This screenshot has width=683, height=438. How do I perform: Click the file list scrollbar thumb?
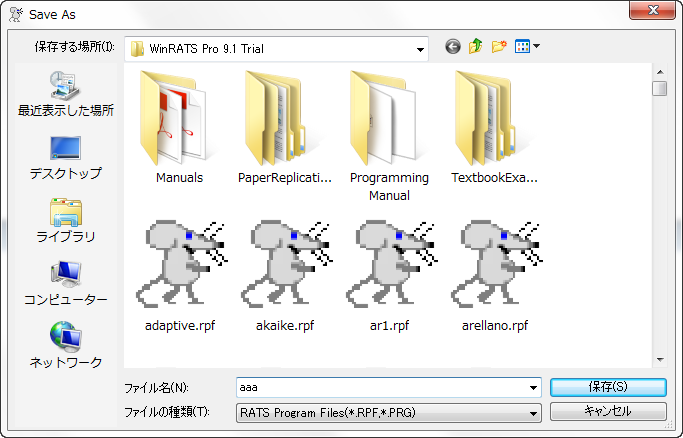(x=660, y=88)
